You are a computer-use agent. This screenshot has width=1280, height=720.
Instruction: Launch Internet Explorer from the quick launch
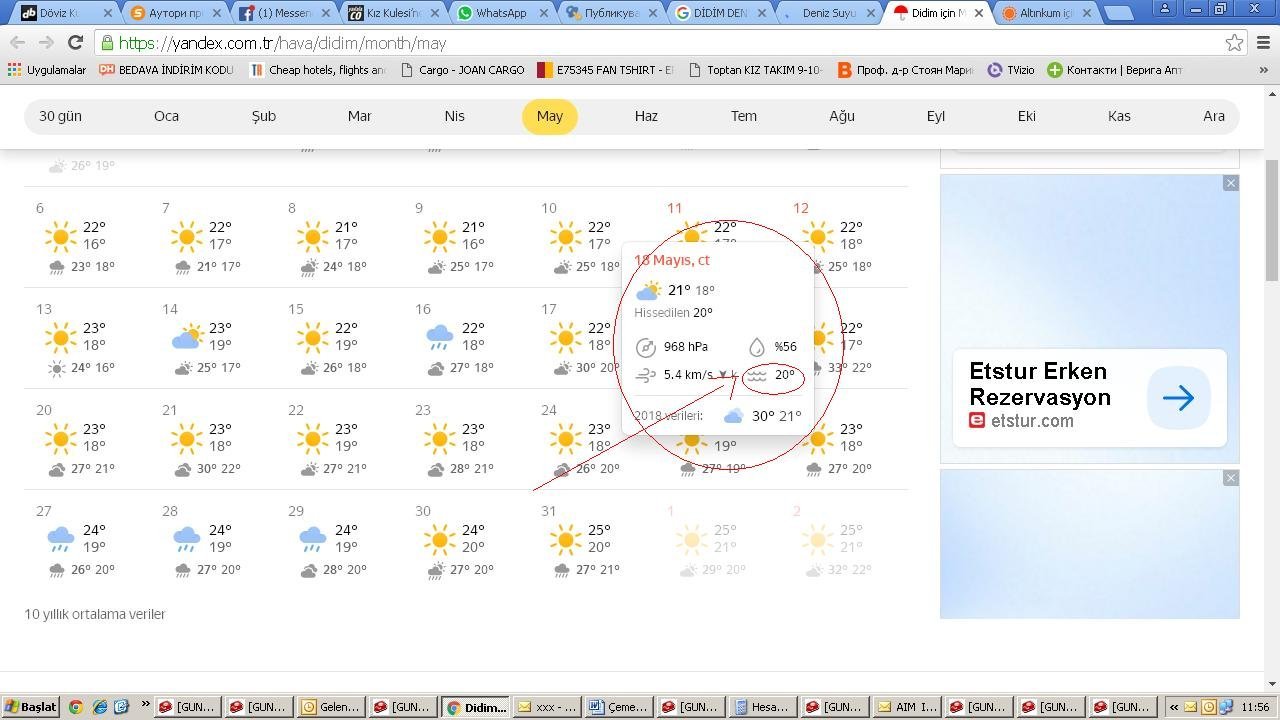(x=99, y=706)
